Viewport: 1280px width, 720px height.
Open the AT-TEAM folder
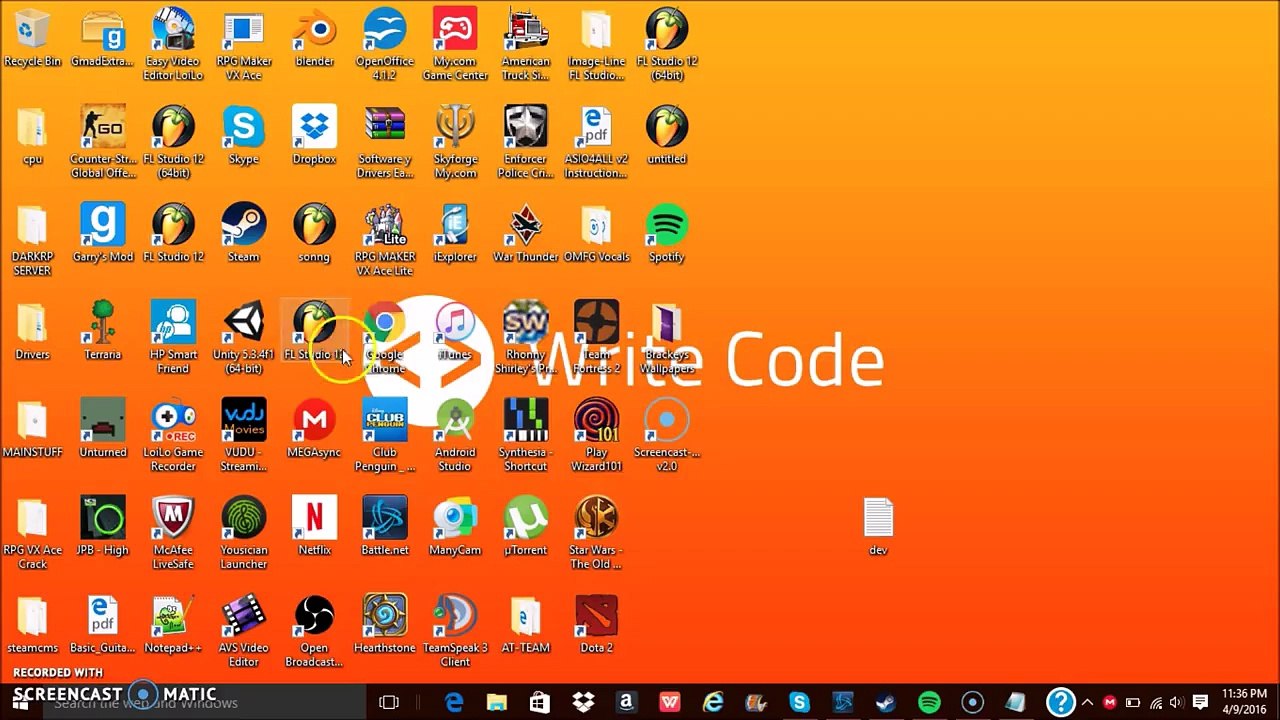tap(526, 624)
